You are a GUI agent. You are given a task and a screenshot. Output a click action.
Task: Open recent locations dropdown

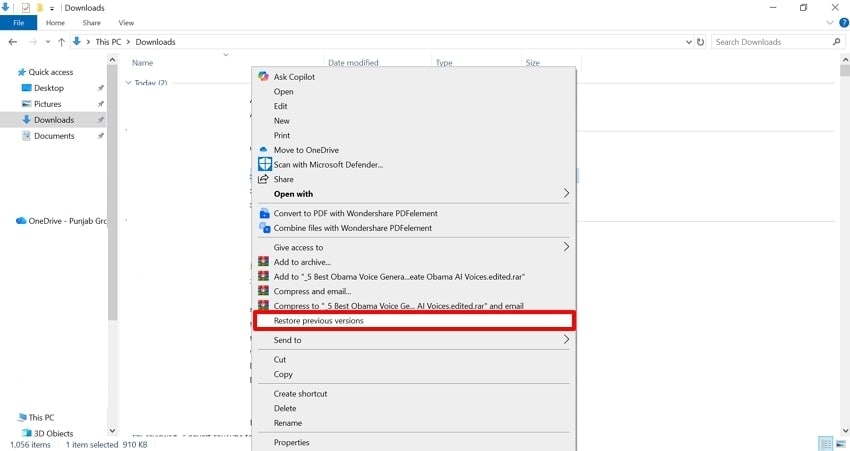coord(48,42)
